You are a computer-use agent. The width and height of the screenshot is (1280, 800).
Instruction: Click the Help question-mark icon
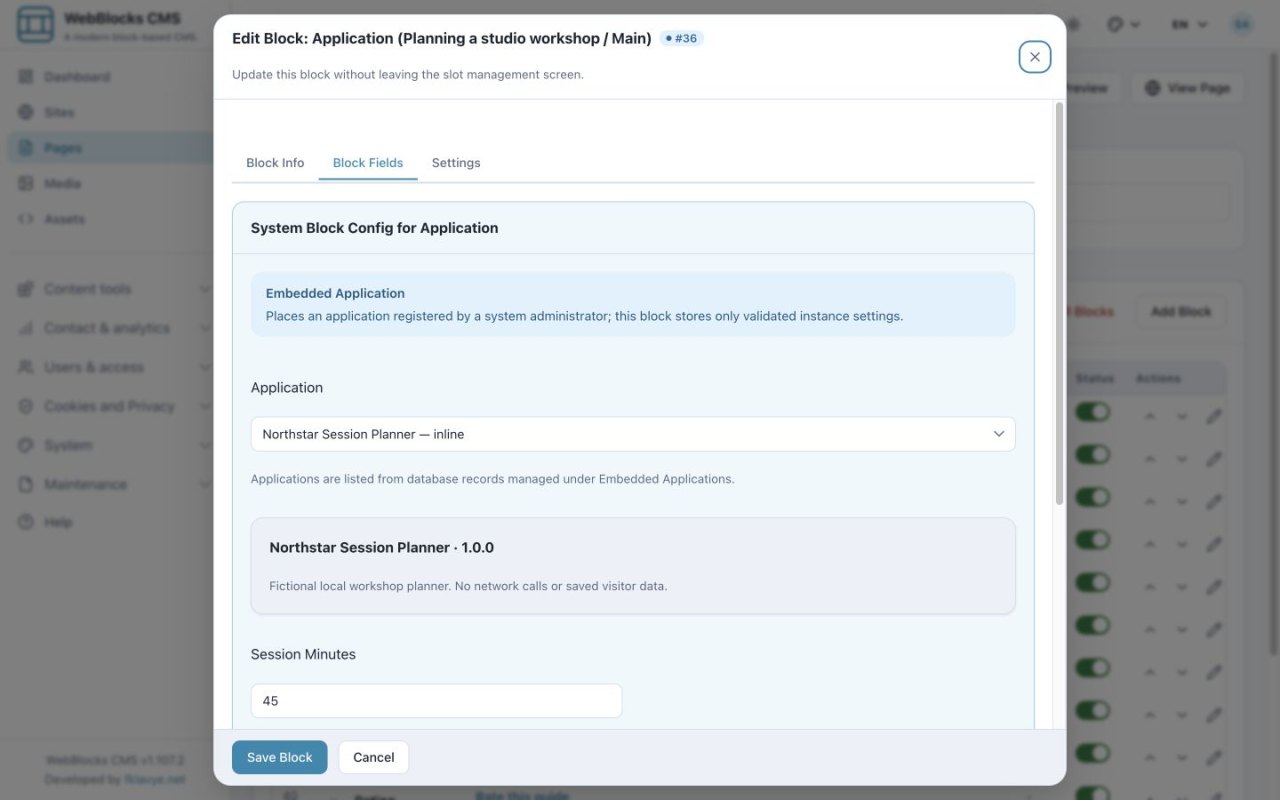tap(26, 522)
